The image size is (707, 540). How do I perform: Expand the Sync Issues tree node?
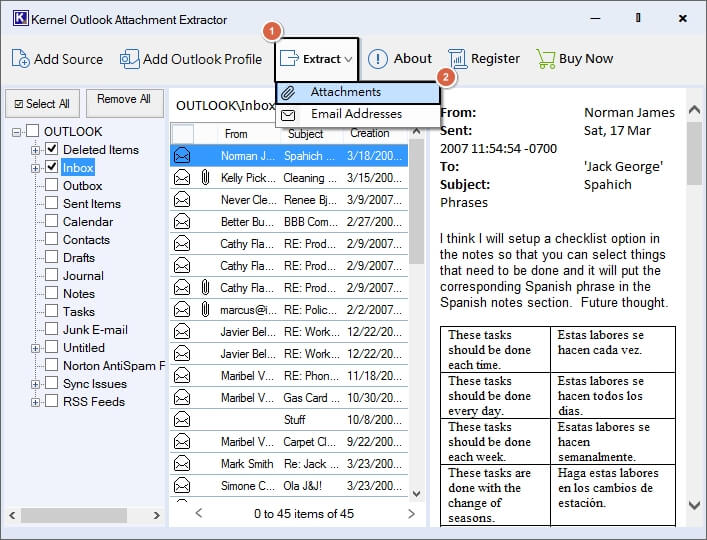35,384
